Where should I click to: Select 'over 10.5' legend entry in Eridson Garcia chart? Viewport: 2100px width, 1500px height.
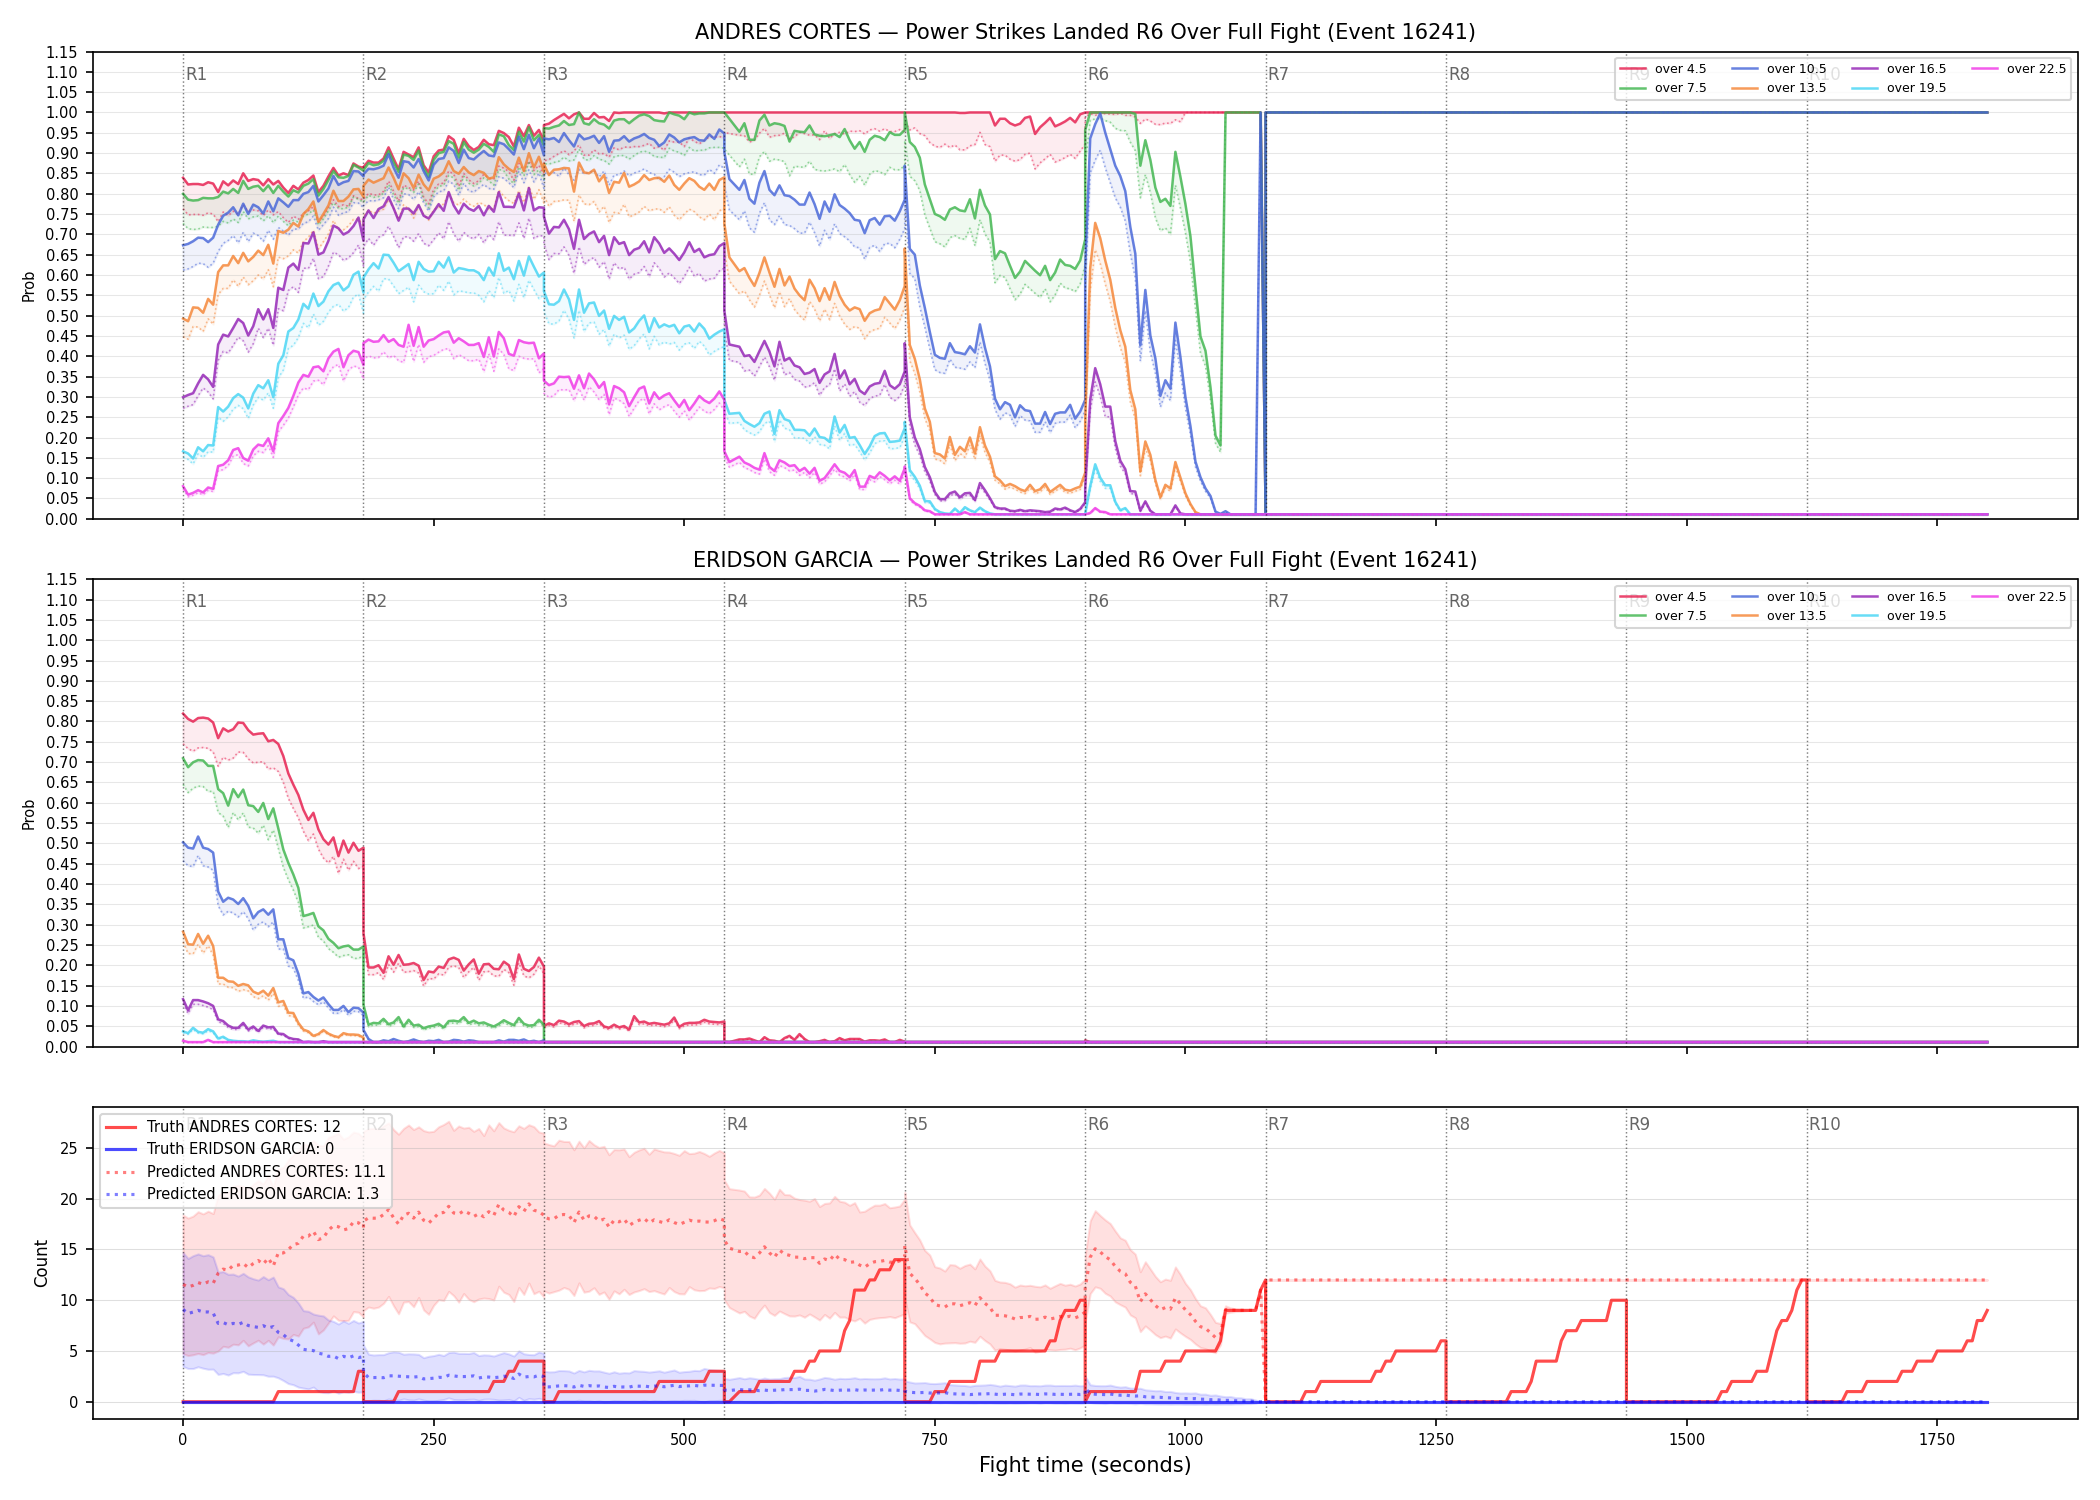pos(1779,597)
